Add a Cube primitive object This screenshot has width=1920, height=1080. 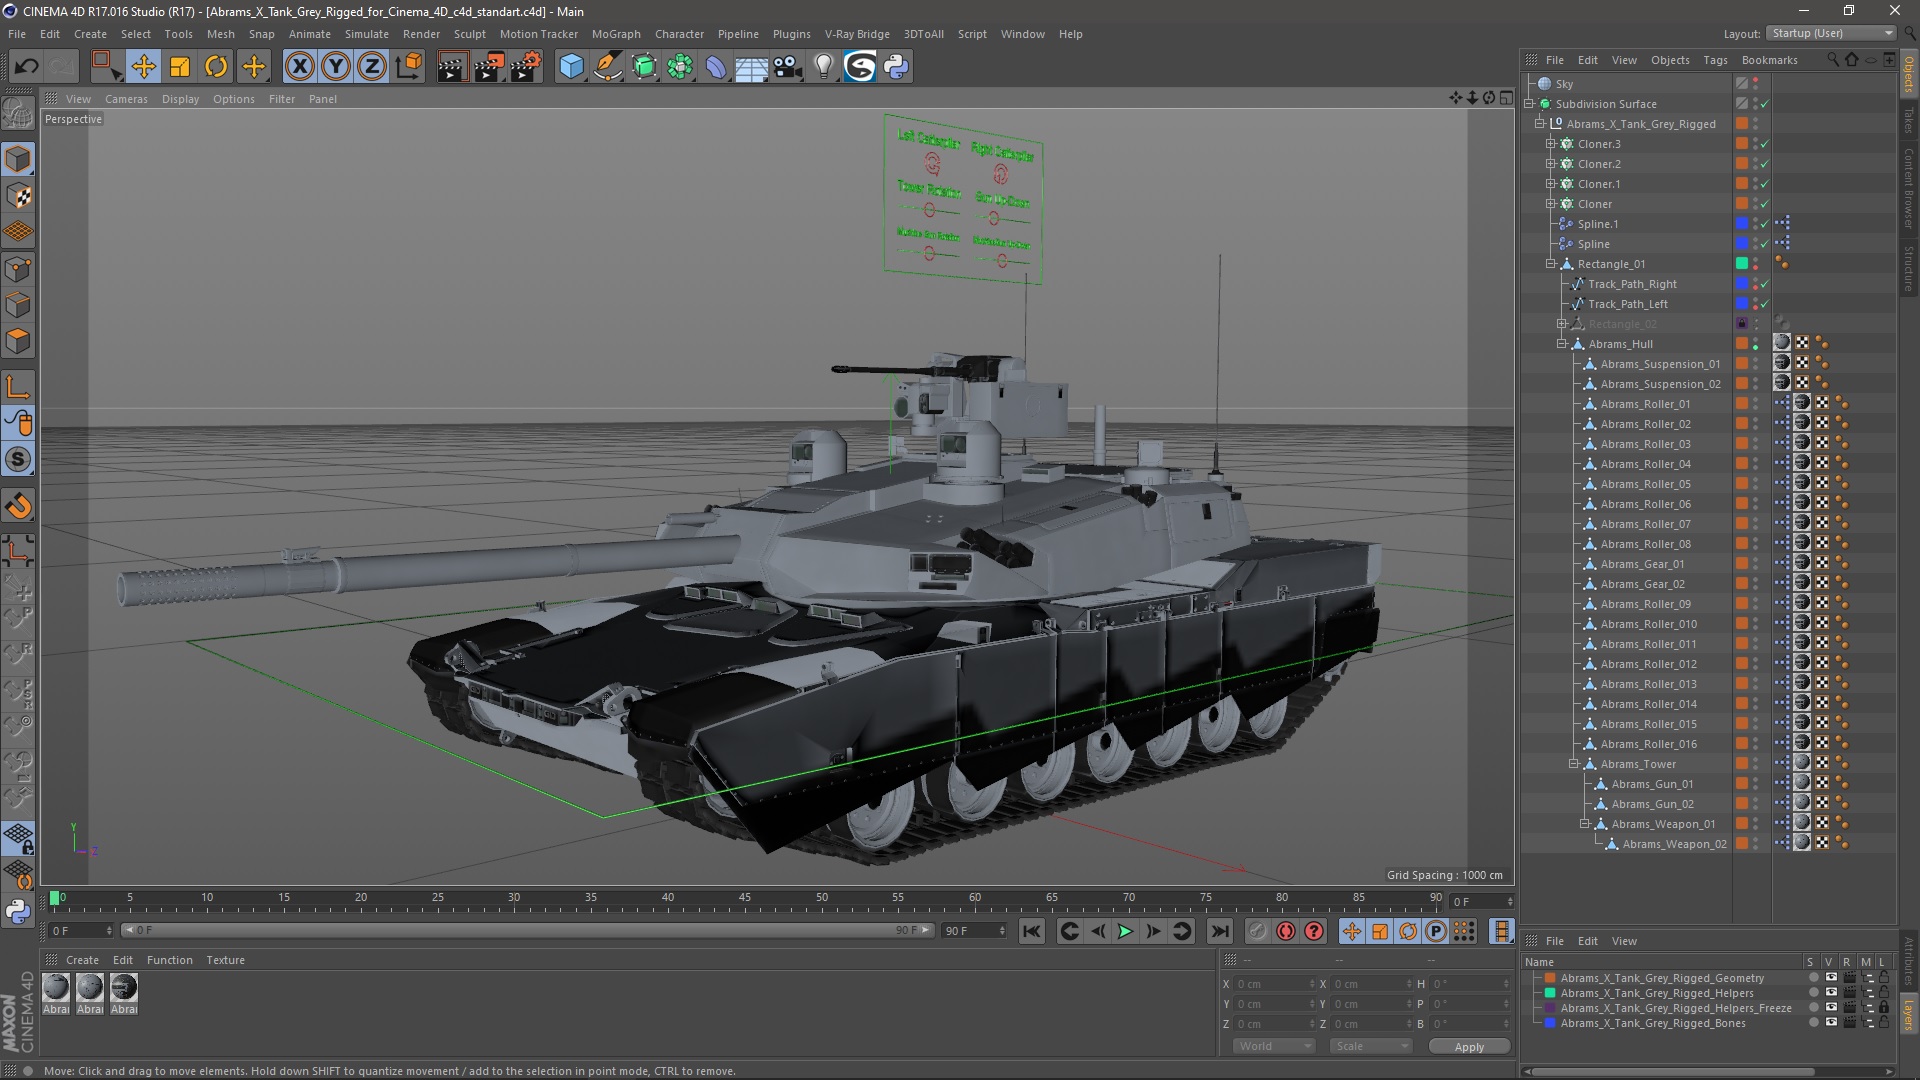click(x=571, y=67)
